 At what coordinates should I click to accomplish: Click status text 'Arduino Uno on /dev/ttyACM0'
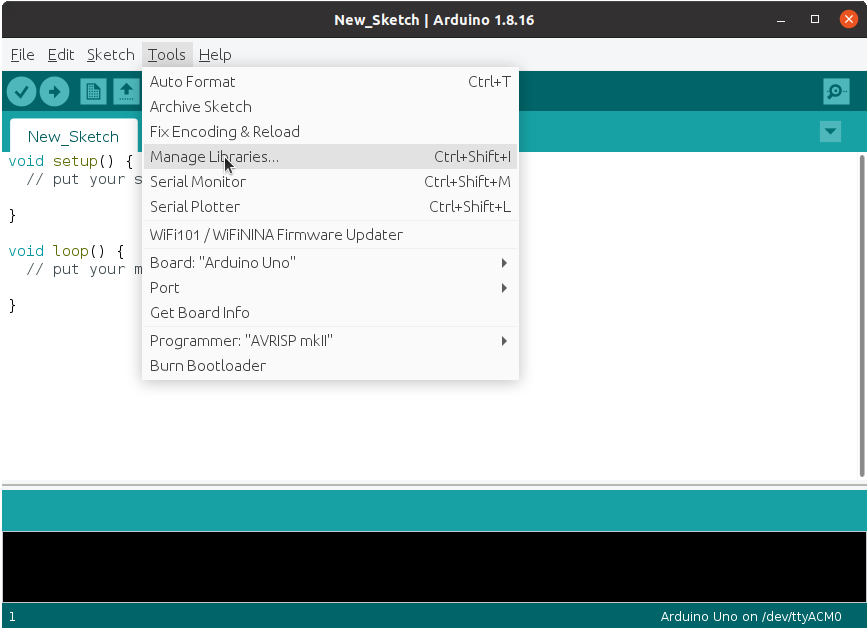pos(751,616)
